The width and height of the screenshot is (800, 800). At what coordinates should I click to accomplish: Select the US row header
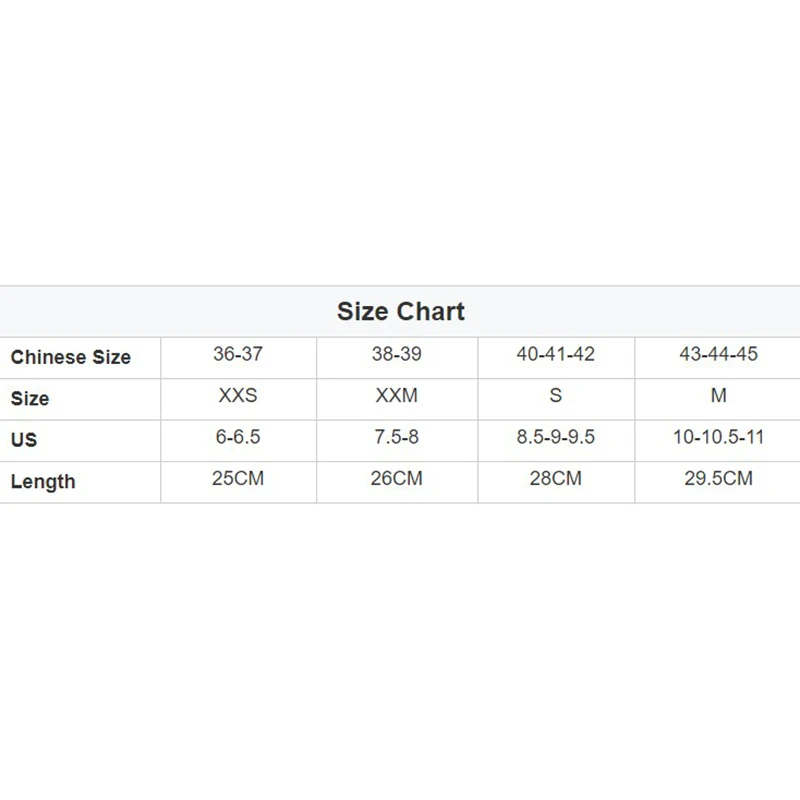[x=24, y=440]
